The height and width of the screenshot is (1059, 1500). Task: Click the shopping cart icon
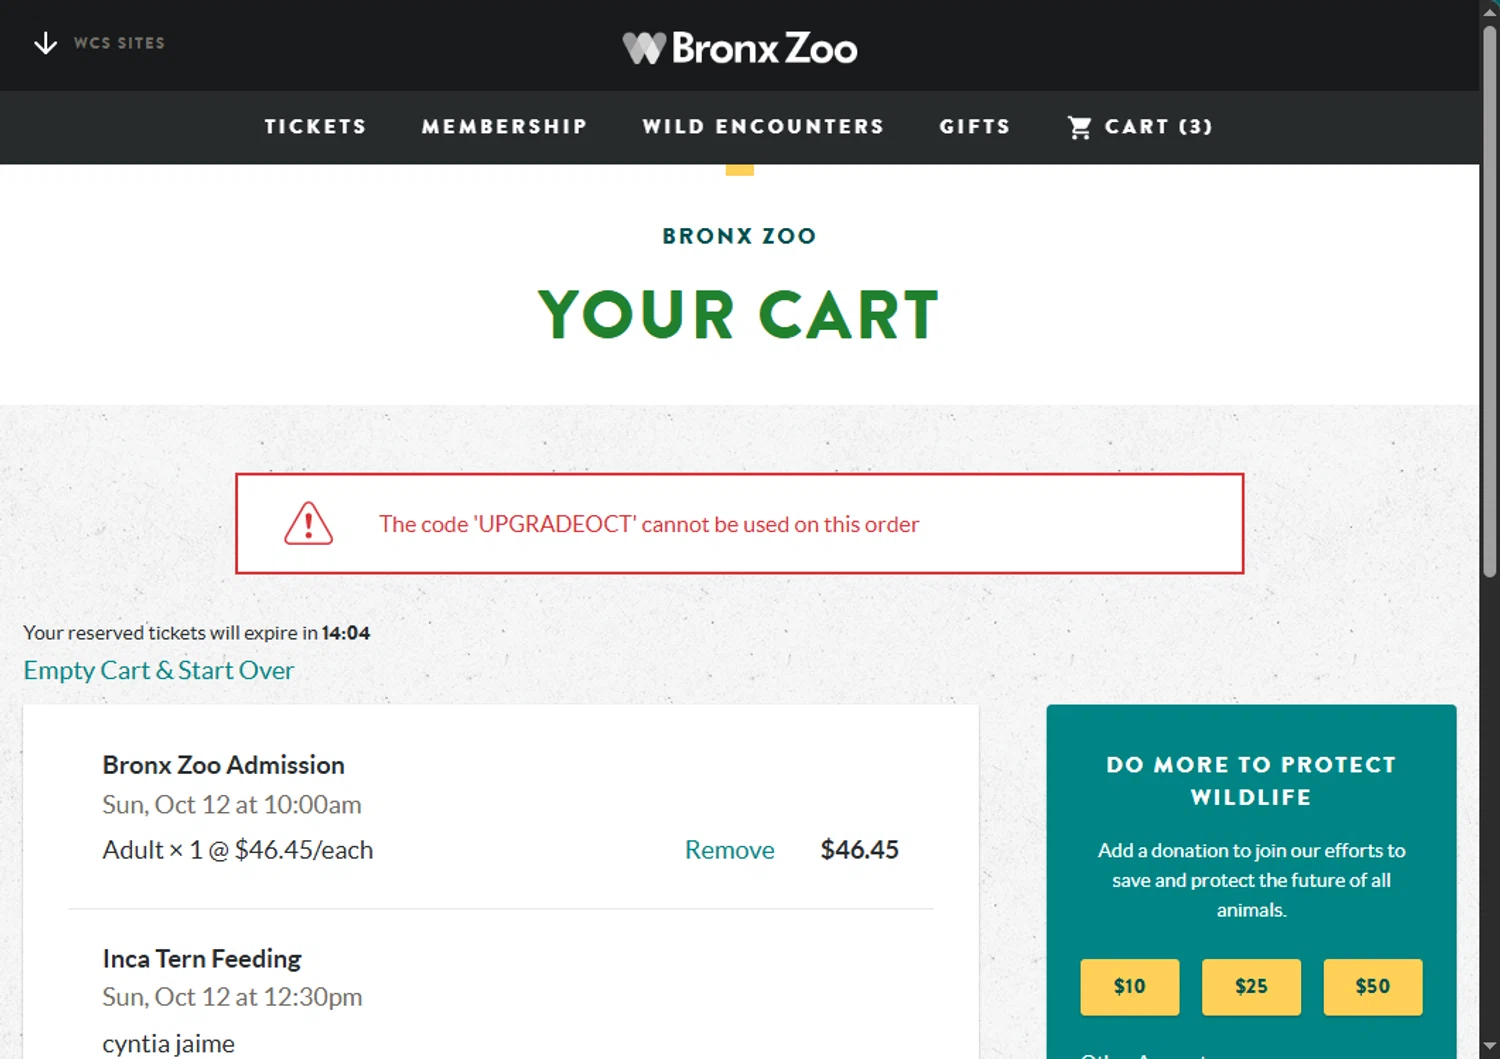[1079, 127]
